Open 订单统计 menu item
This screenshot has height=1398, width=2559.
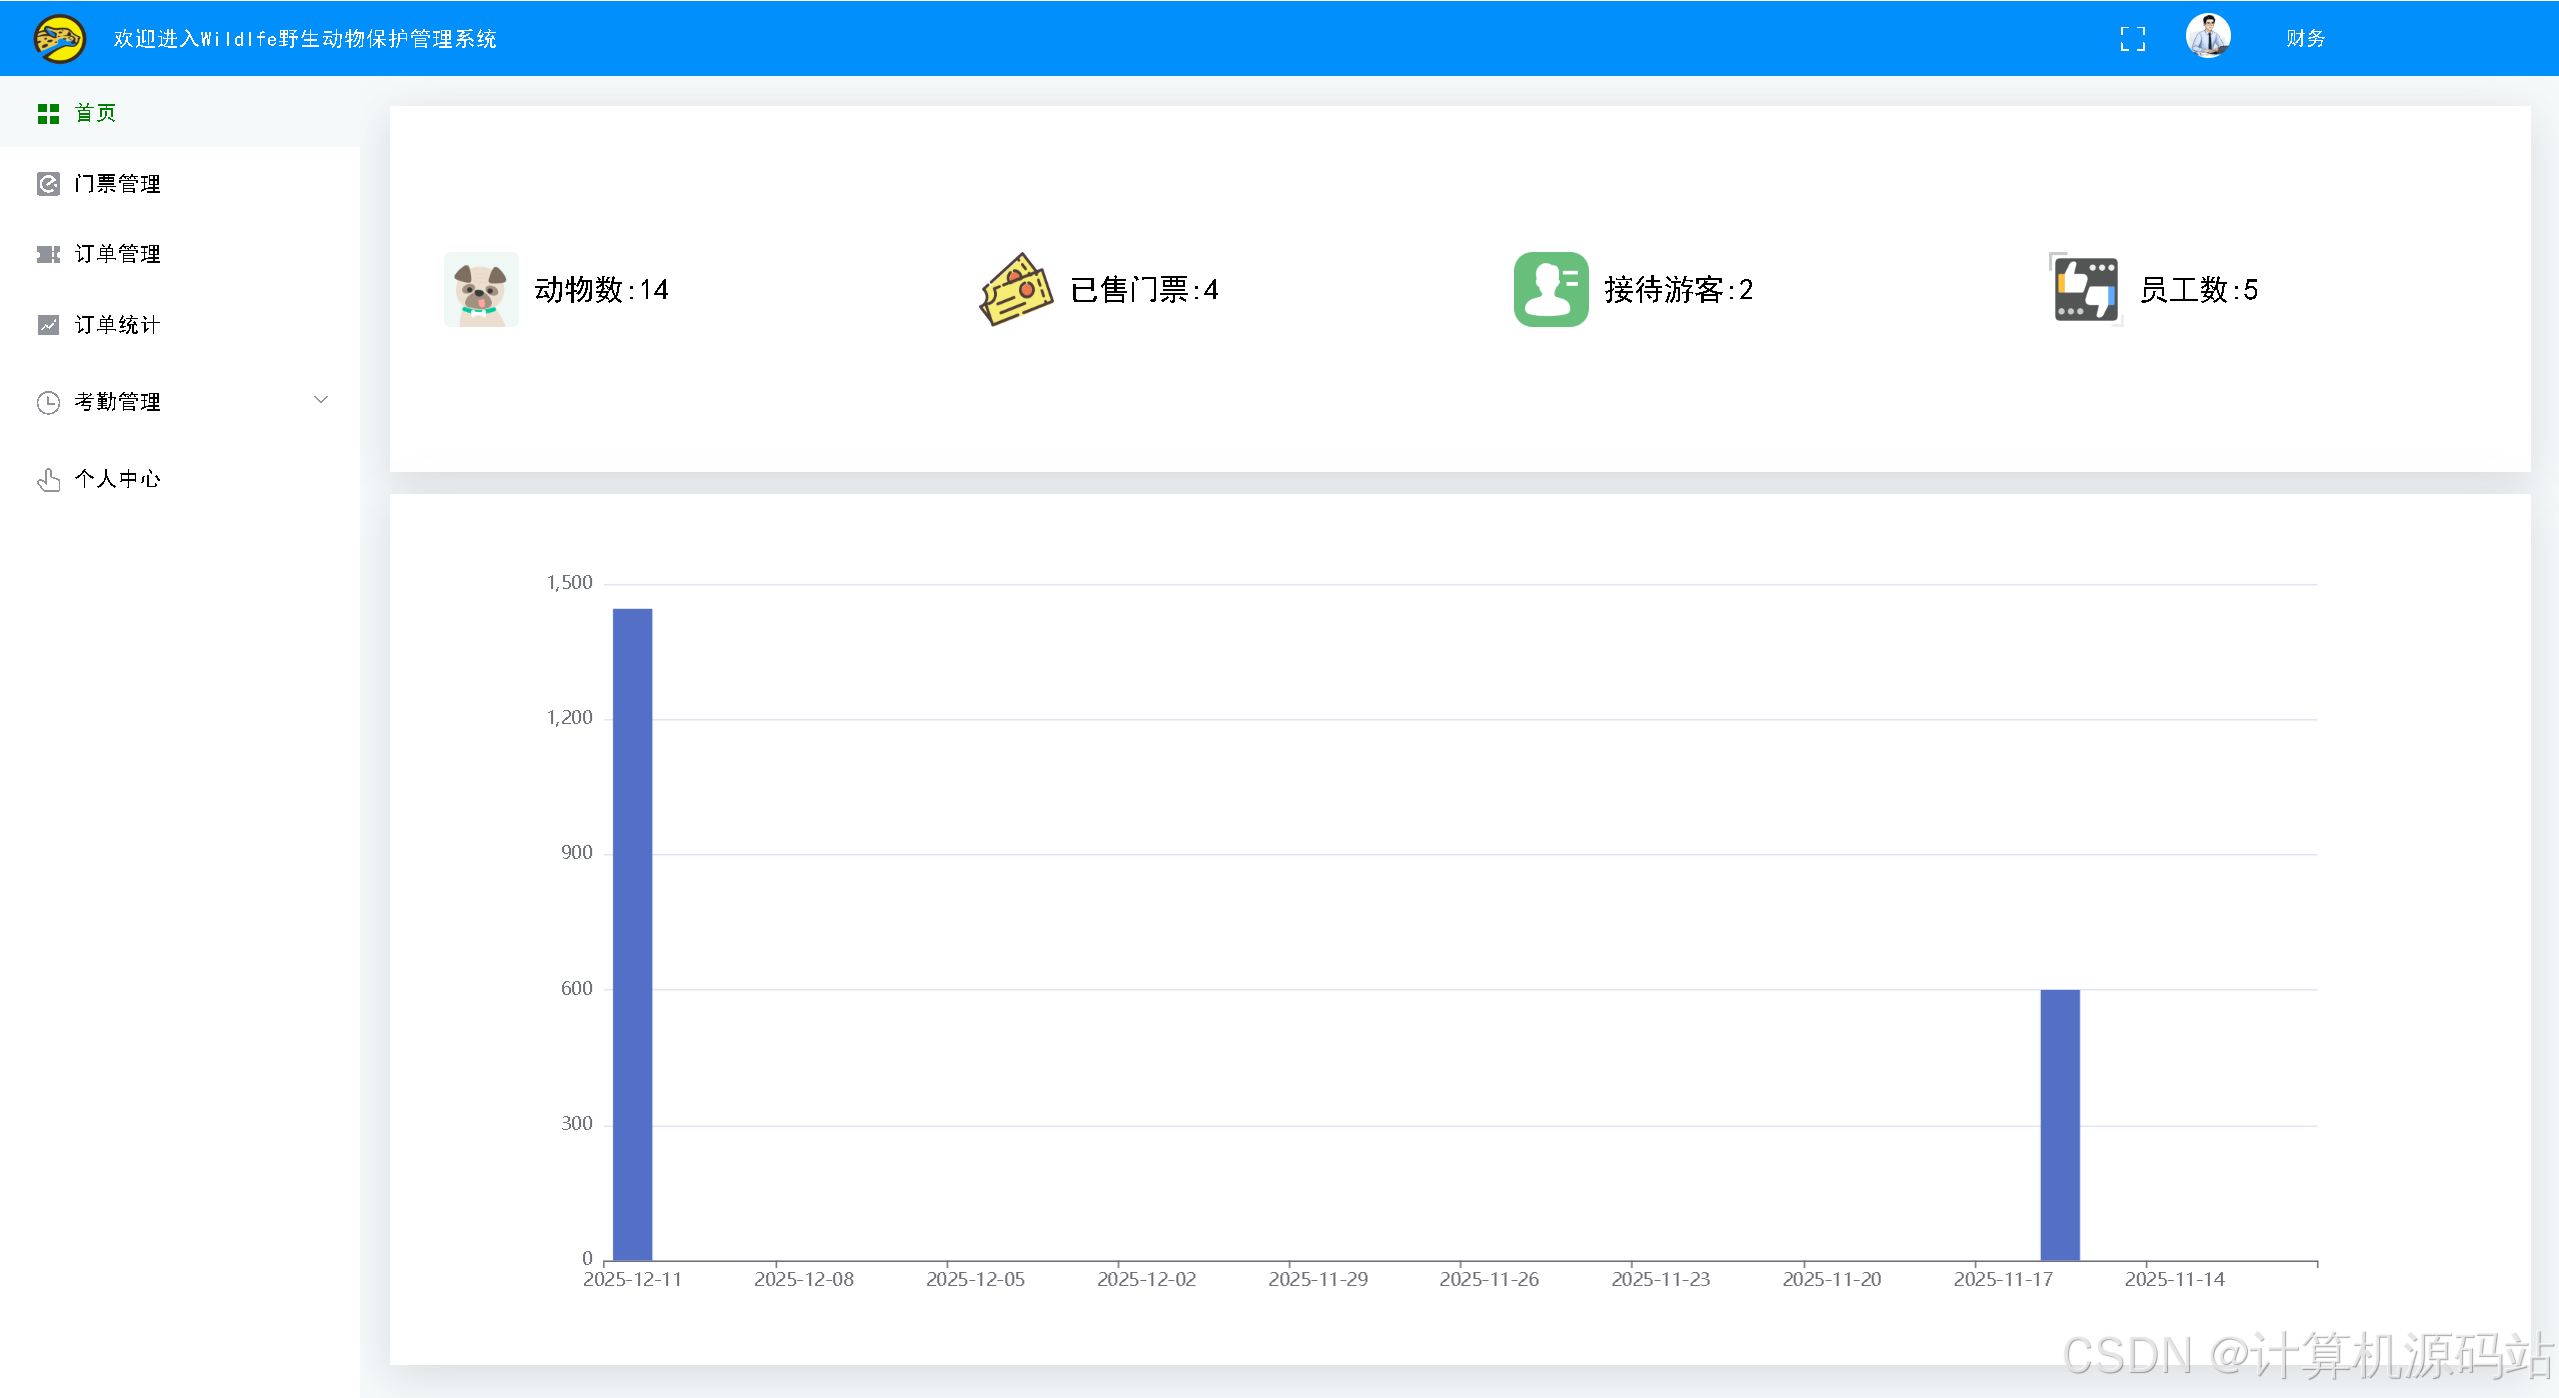tap(180, 325)
